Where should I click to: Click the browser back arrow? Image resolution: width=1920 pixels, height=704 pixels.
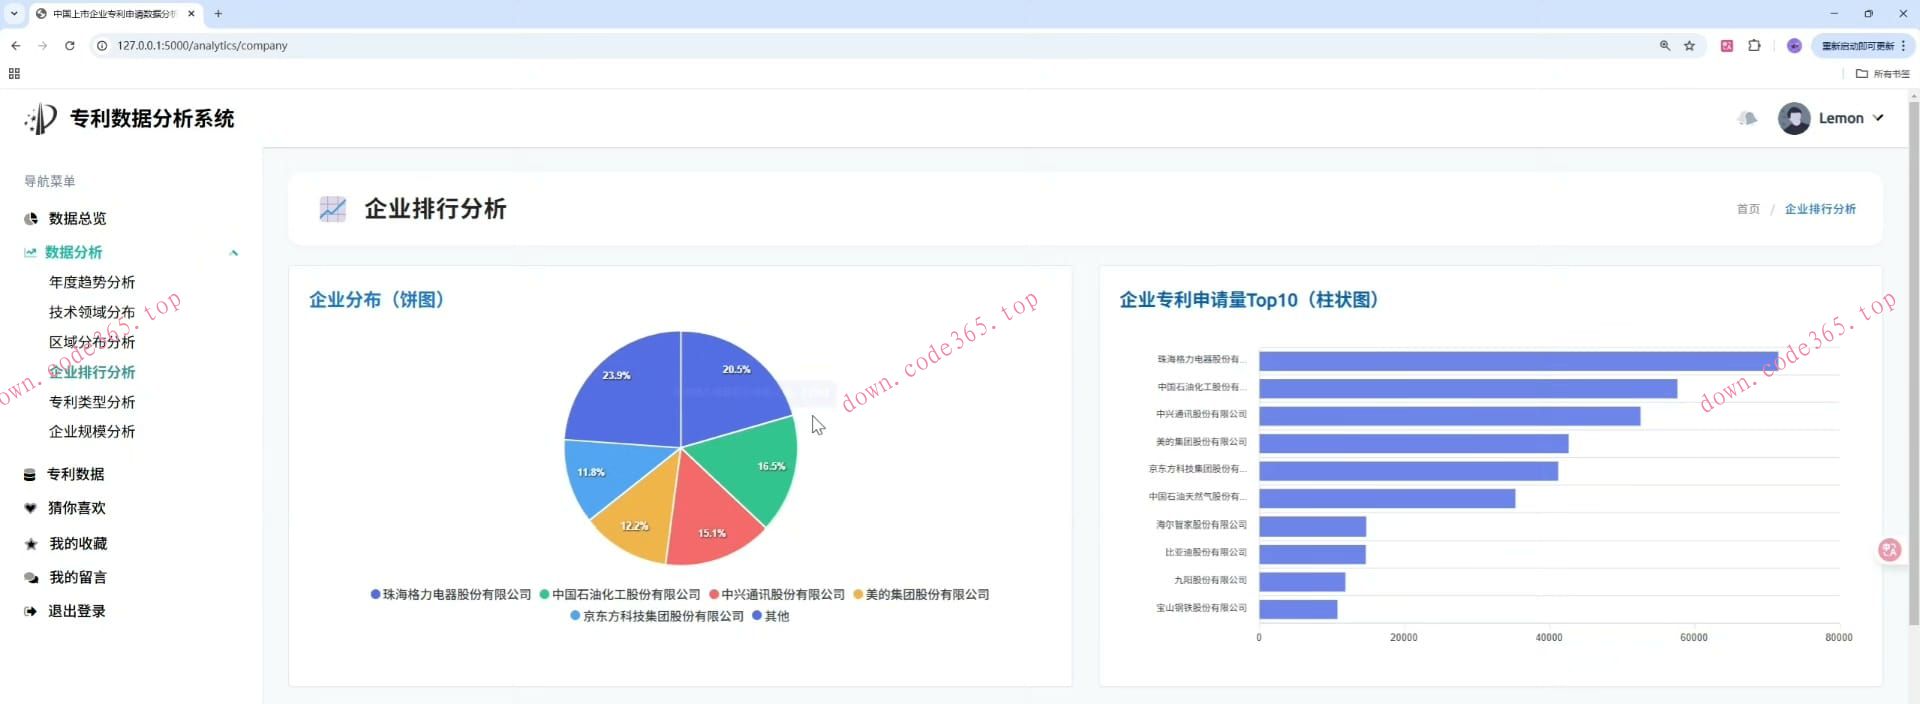(16, 45)
